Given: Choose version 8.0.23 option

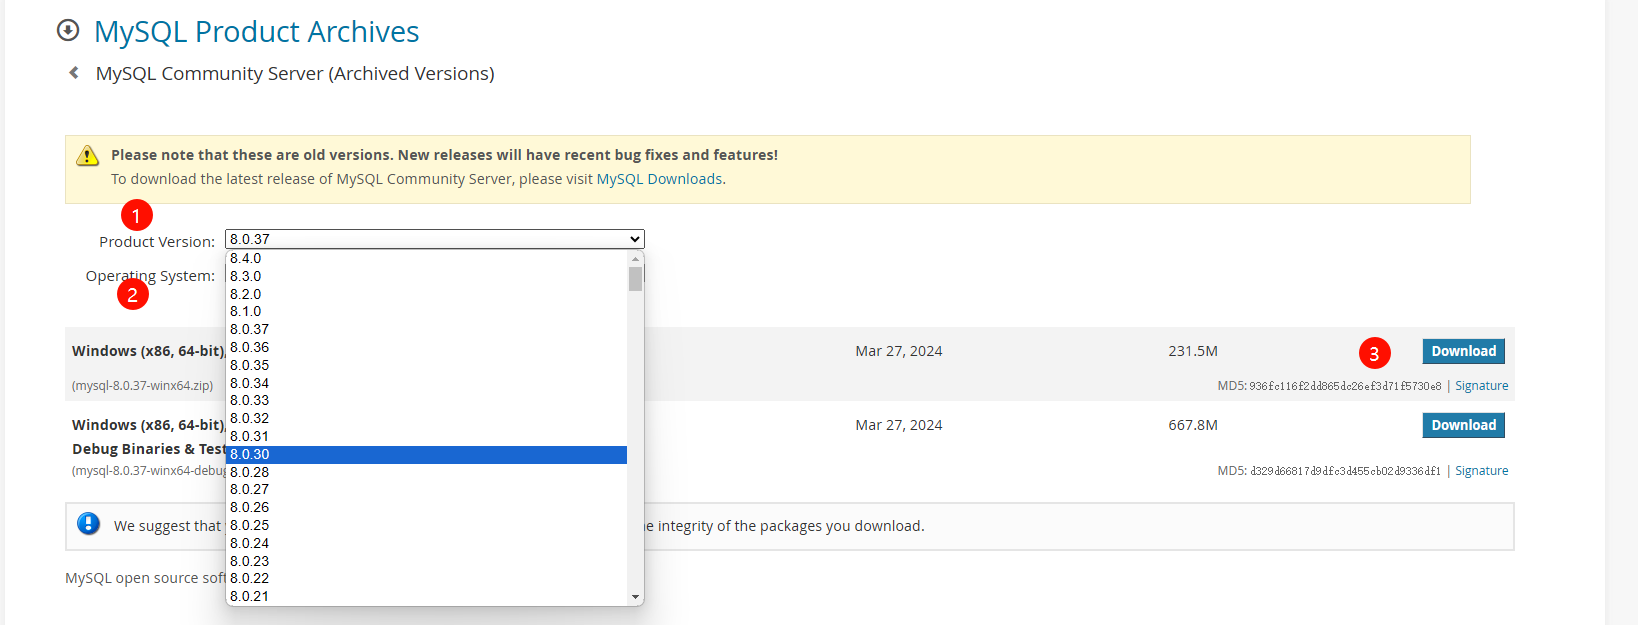Looking at the screenshot, I should (426, 561).
